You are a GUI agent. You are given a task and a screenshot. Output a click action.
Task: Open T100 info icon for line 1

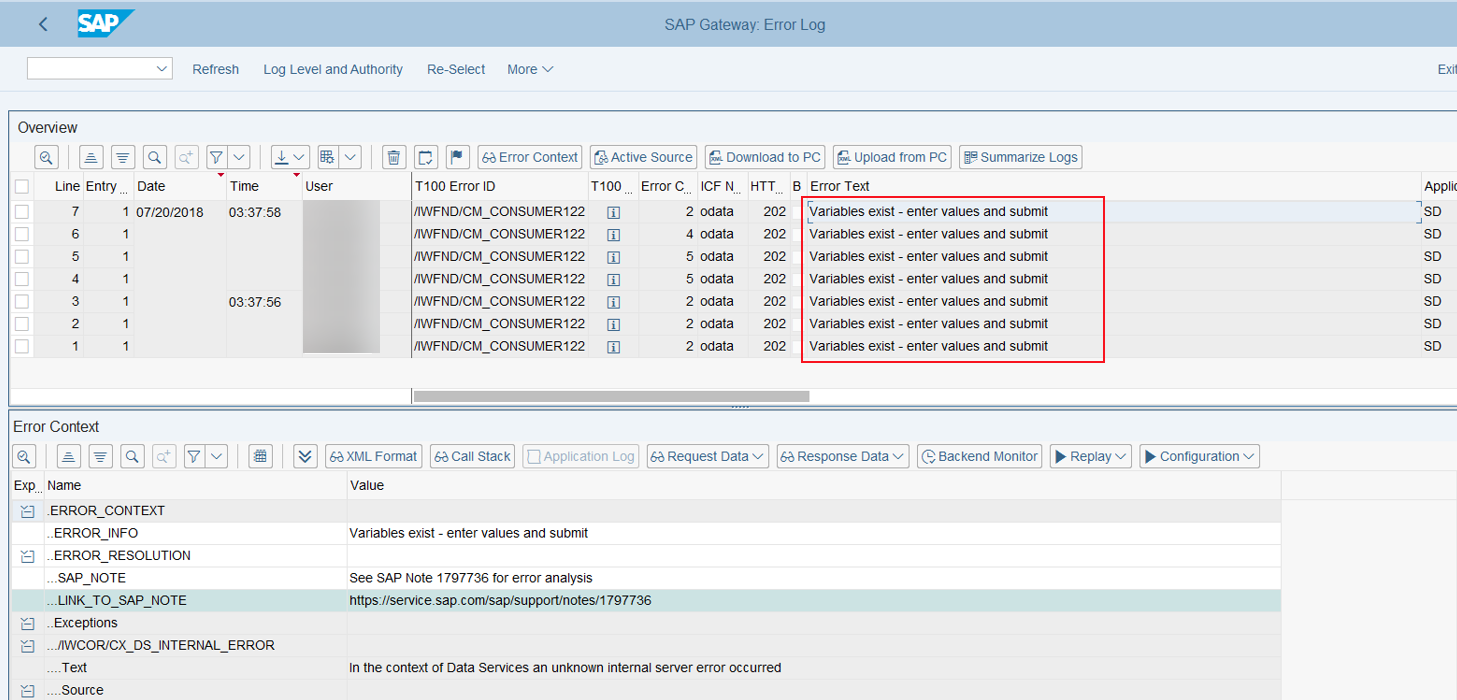tap(614, 346)
